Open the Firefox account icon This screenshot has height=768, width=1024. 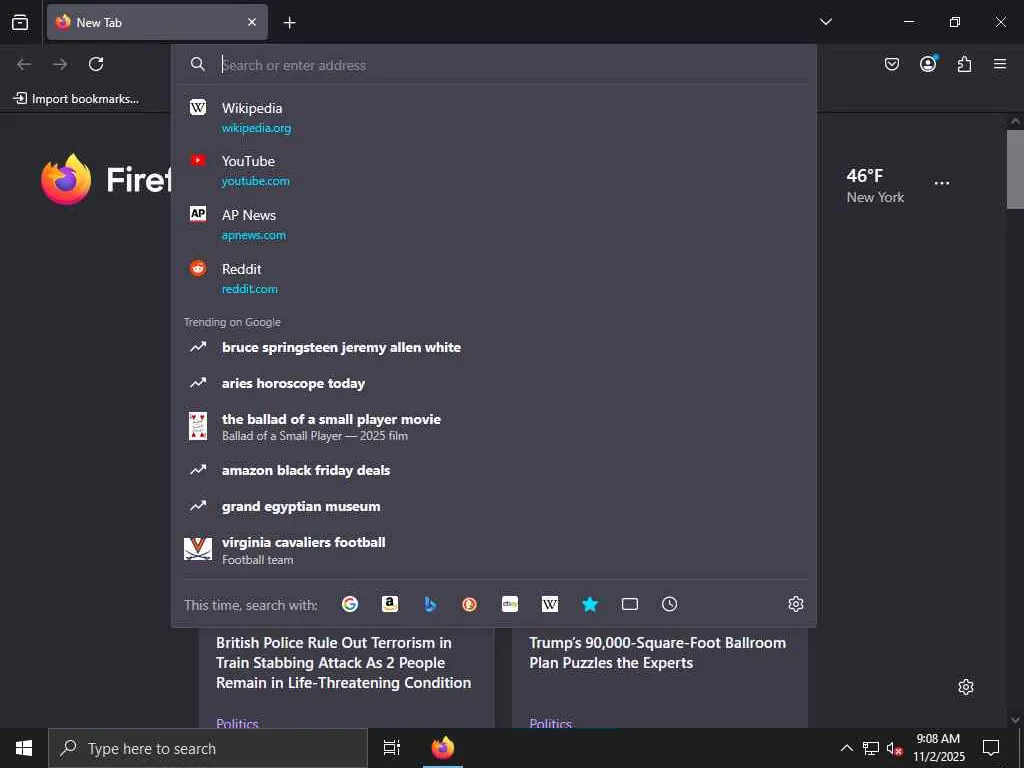coord(928,63)
